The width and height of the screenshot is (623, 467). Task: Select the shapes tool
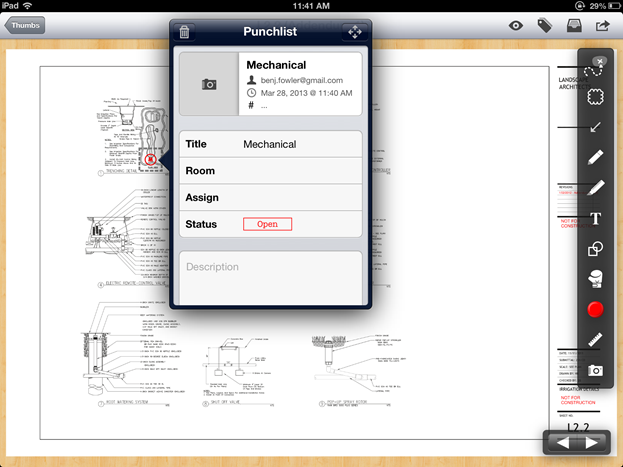[595, 248]
